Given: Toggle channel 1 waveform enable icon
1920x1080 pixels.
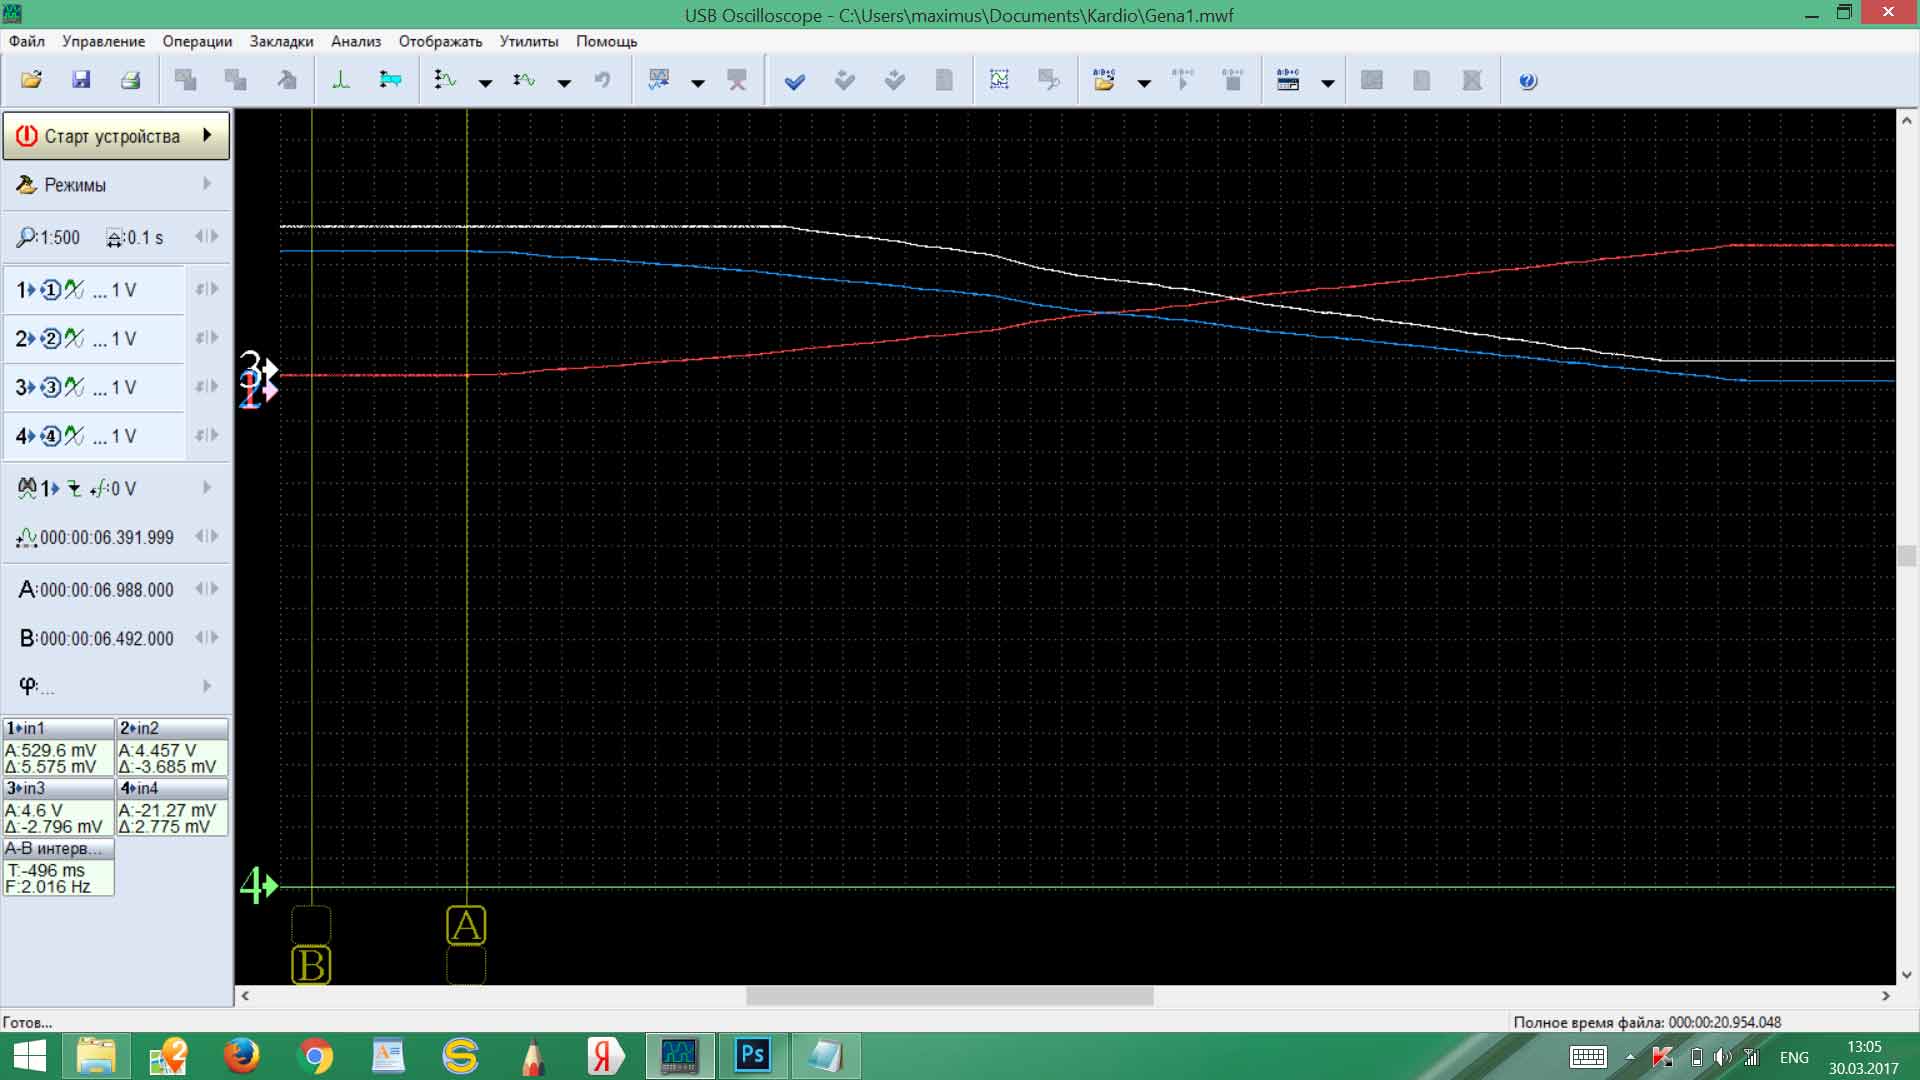Looking at the screenshot, I should (x=75, y=290).
